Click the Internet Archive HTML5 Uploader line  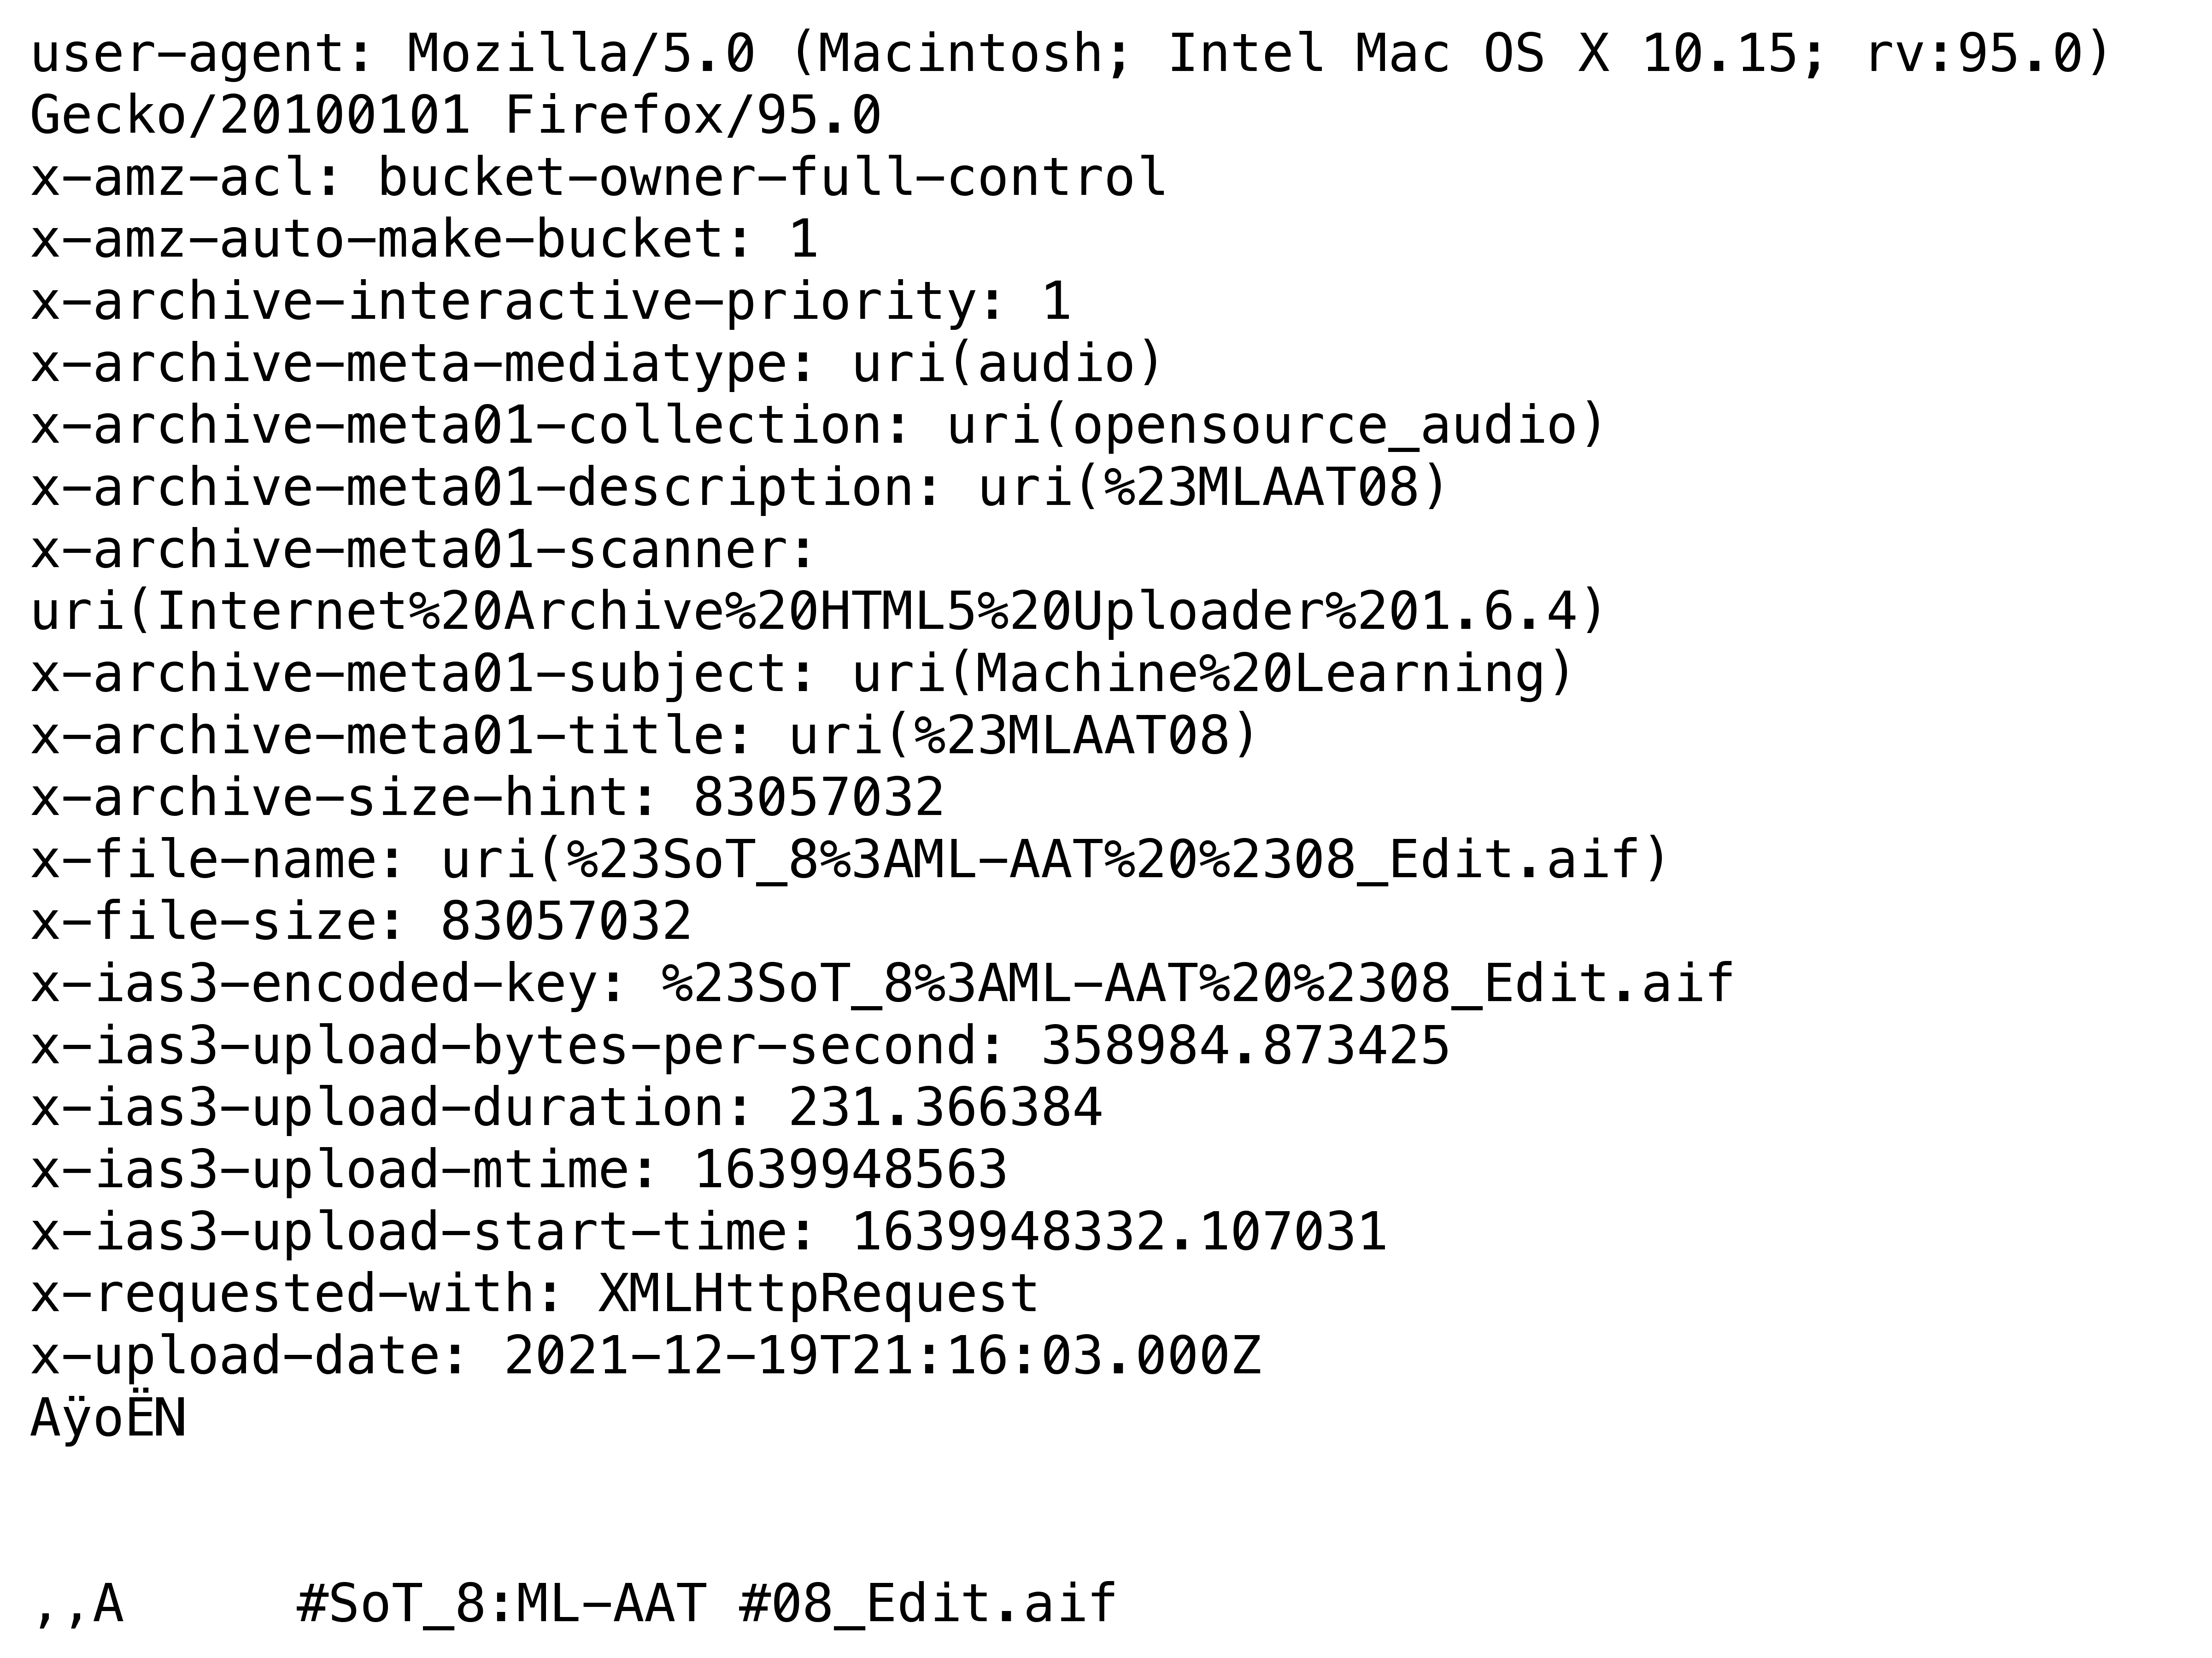click(818, 611)
